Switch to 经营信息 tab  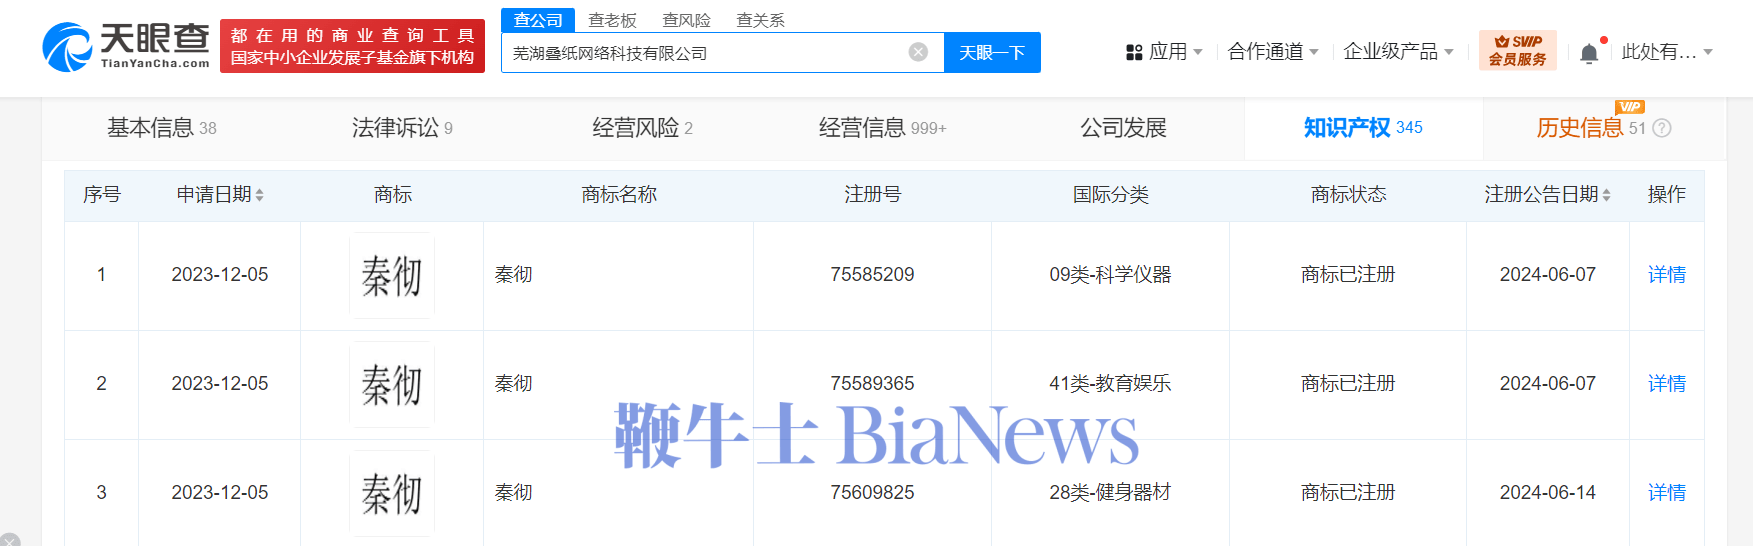point(882,128)
